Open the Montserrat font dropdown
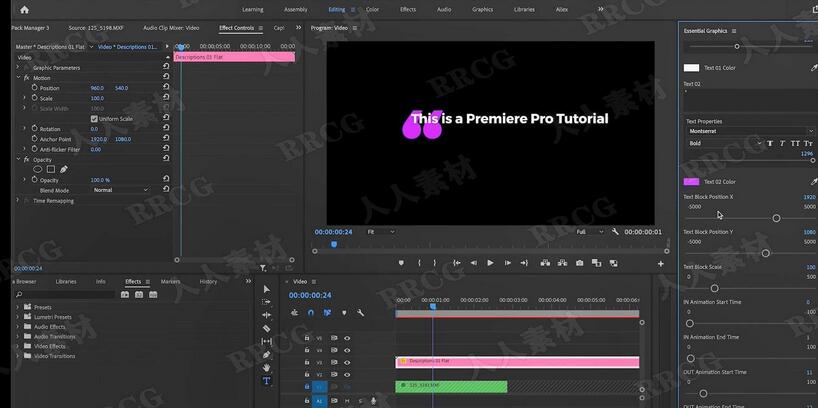The image size is (818, 408). [750, 131]
